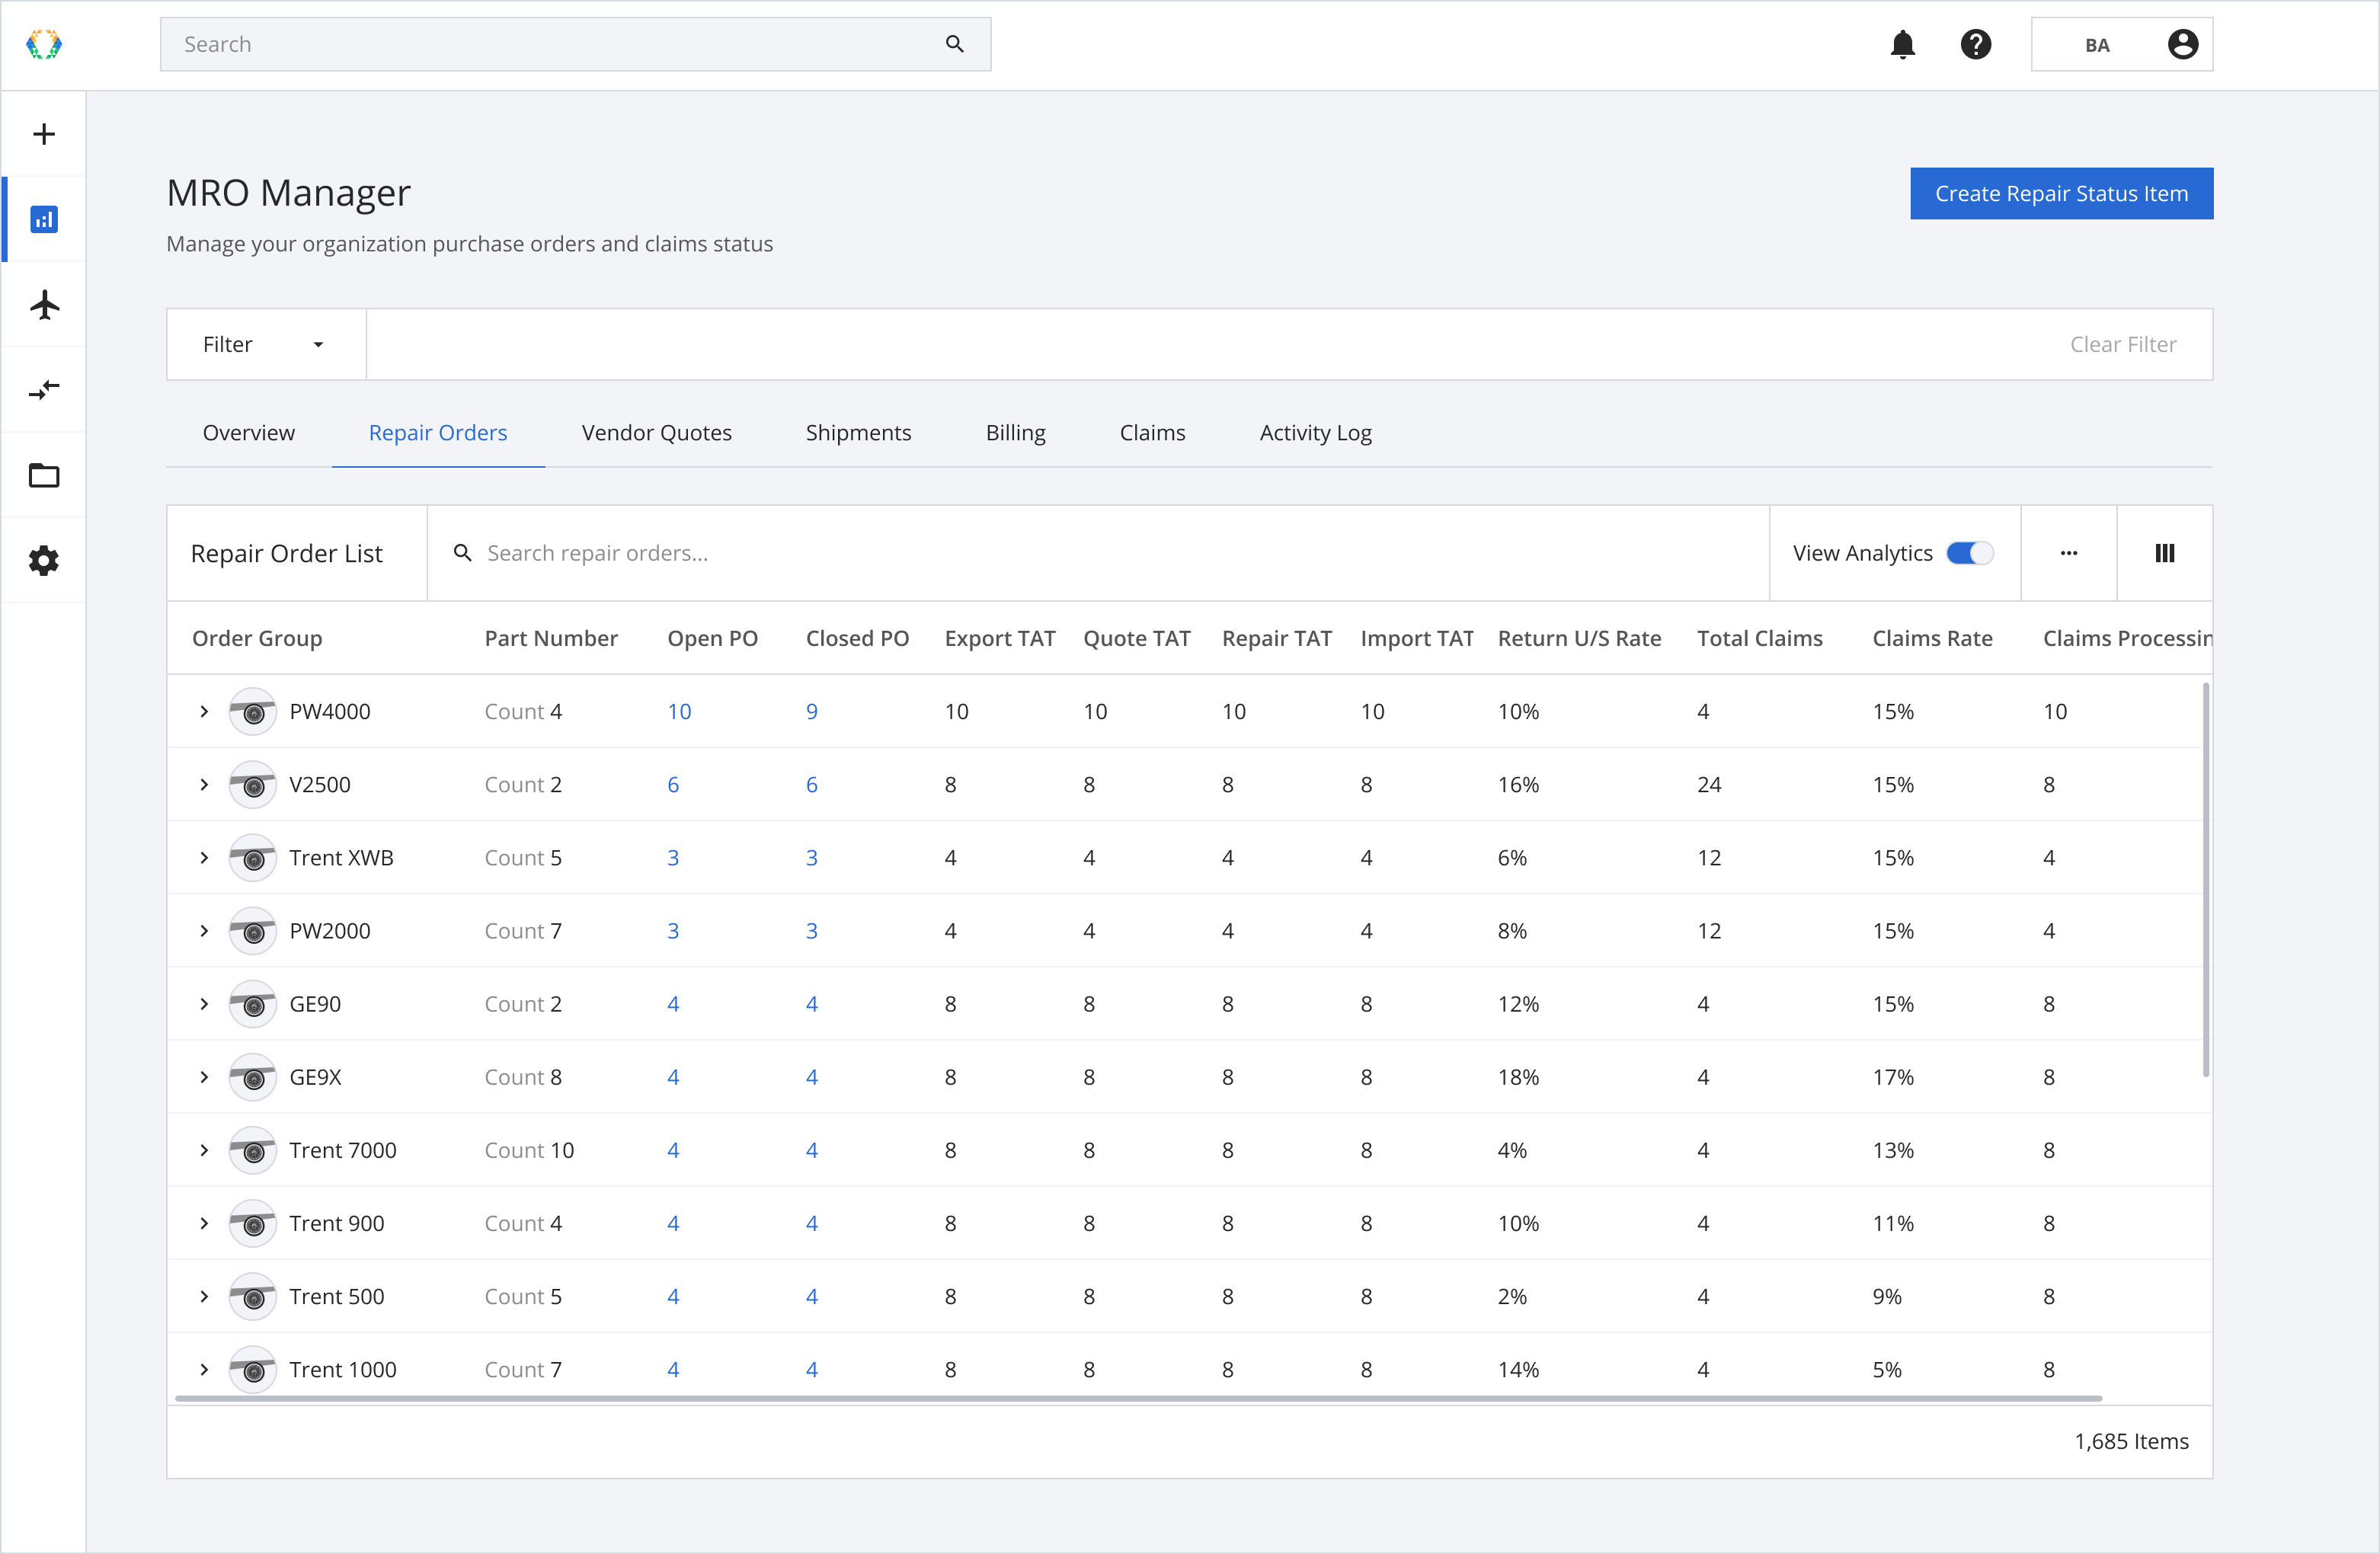This screenshot has width=2380, height=1554.
Task: Expand the GE9X row
Action: pos(204,1077)
